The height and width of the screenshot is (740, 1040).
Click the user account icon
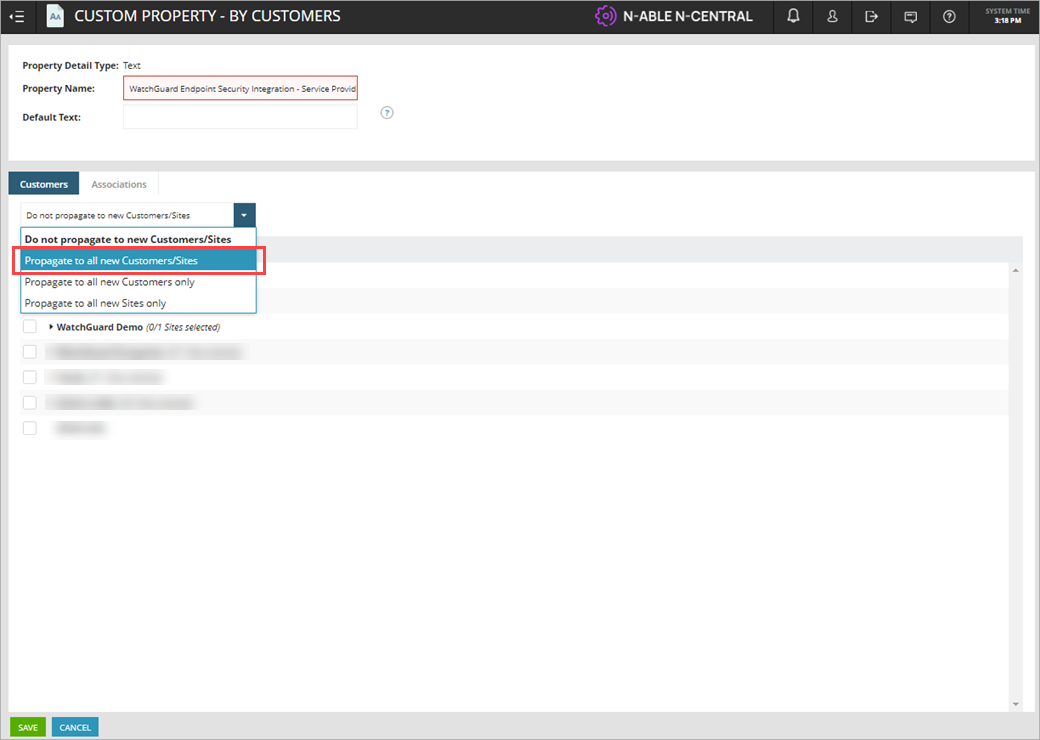pos(832,16)
